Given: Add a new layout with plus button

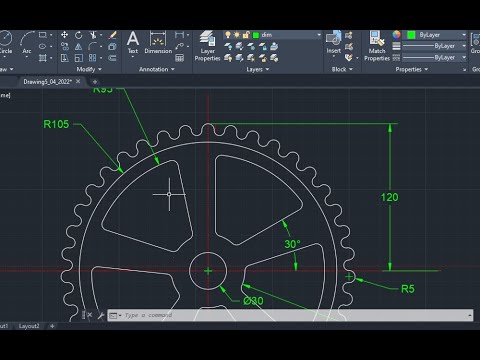Looking at the screenshot, I should tap(52, 326).
